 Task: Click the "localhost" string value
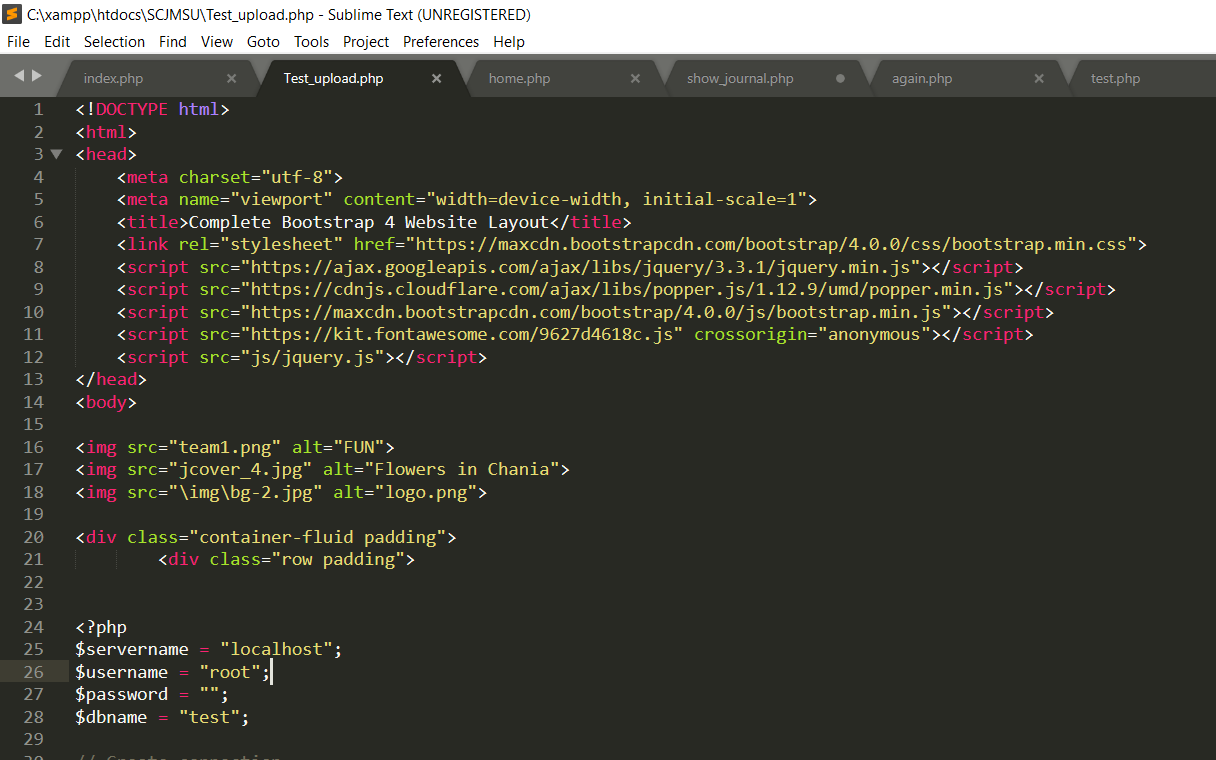tap(276, 649)
